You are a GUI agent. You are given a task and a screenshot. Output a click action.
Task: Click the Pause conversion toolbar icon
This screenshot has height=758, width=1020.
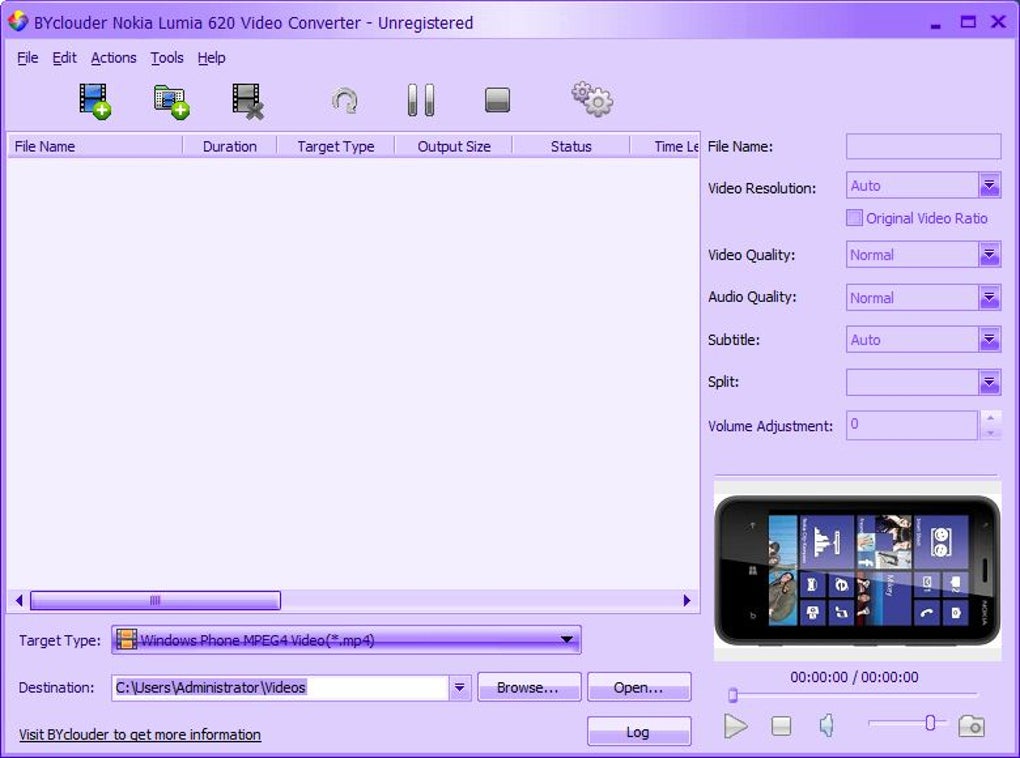point(421,100)
